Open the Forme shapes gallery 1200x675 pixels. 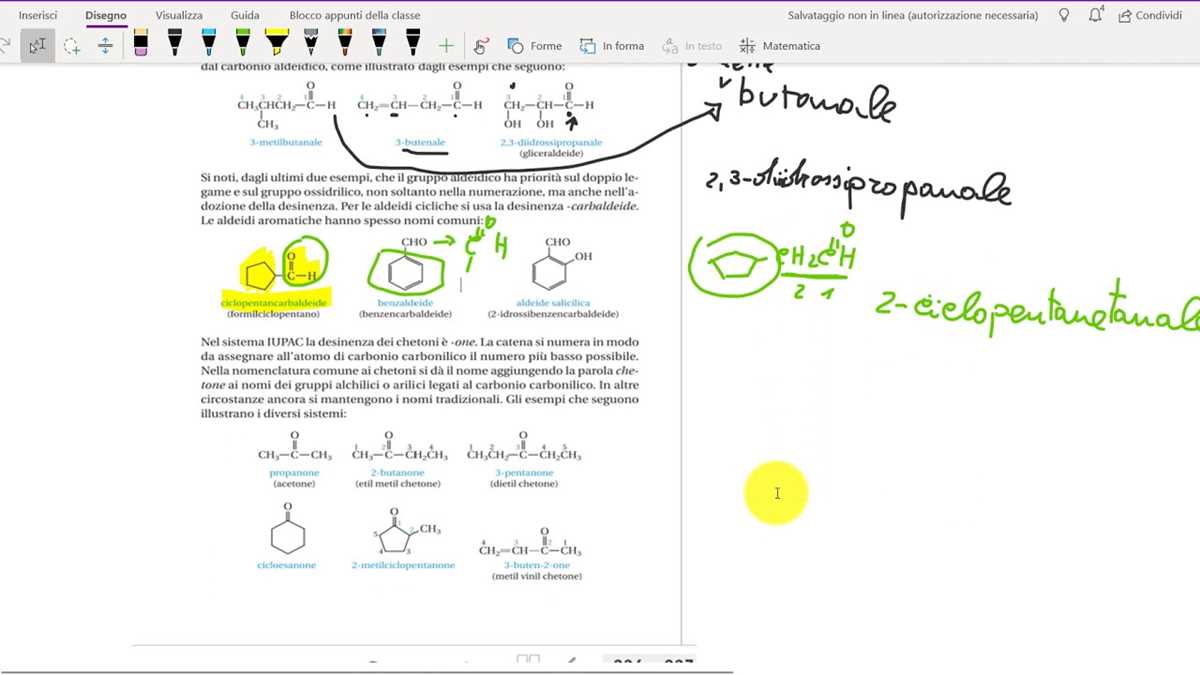pos(534,46)
